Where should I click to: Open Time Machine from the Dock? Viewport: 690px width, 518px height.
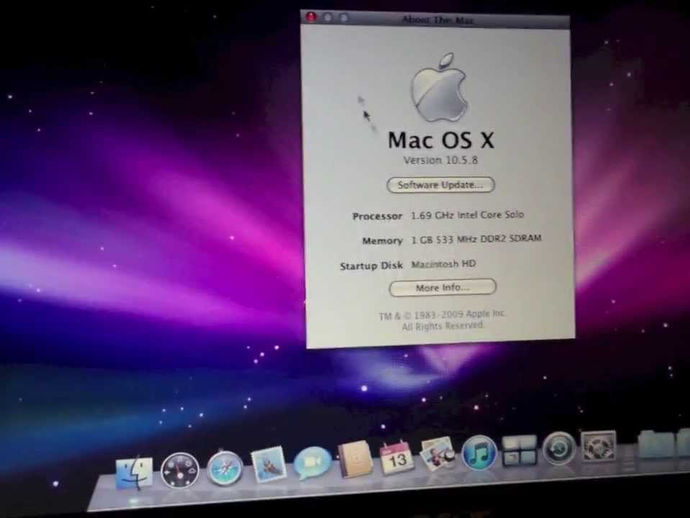pos(559,448)
